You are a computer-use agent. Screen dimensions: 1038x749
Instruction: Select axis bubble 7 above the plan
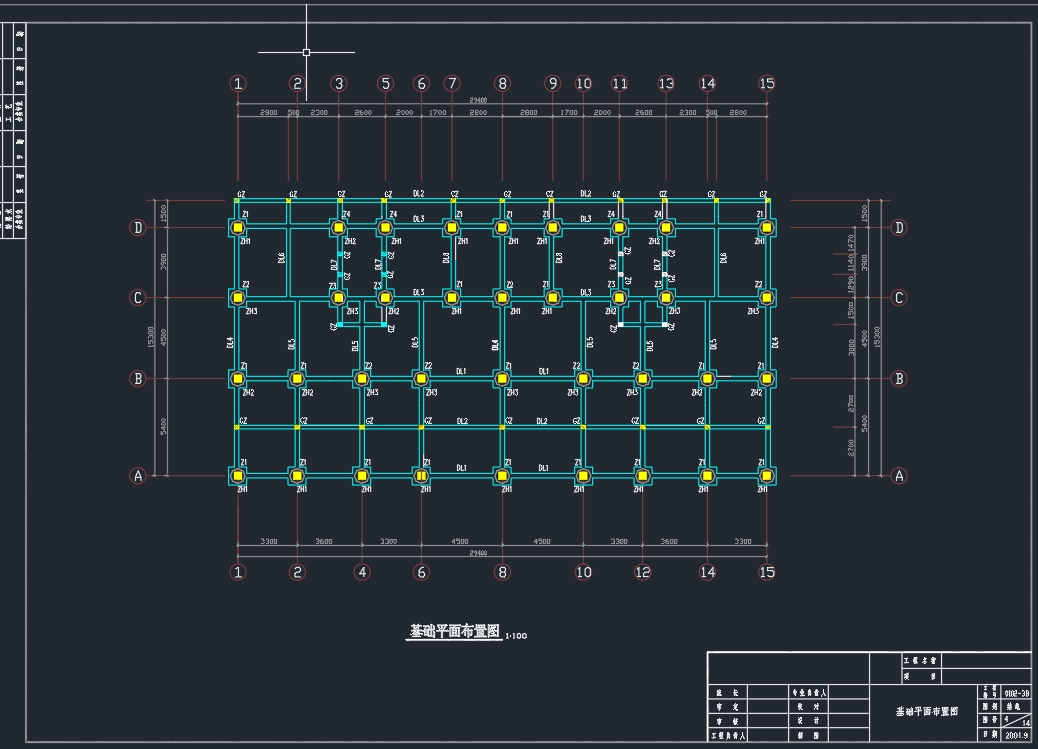click(452, 83)
